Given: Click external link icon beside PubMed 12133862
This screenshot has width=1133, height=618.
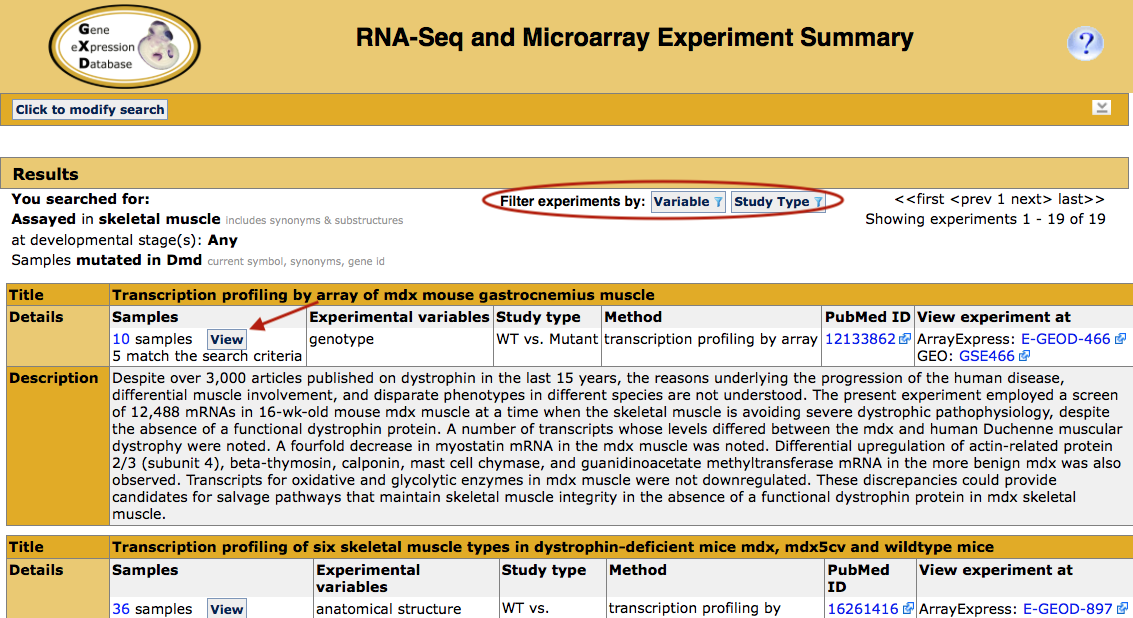Looking at the screenshot, I should [905, 338].
